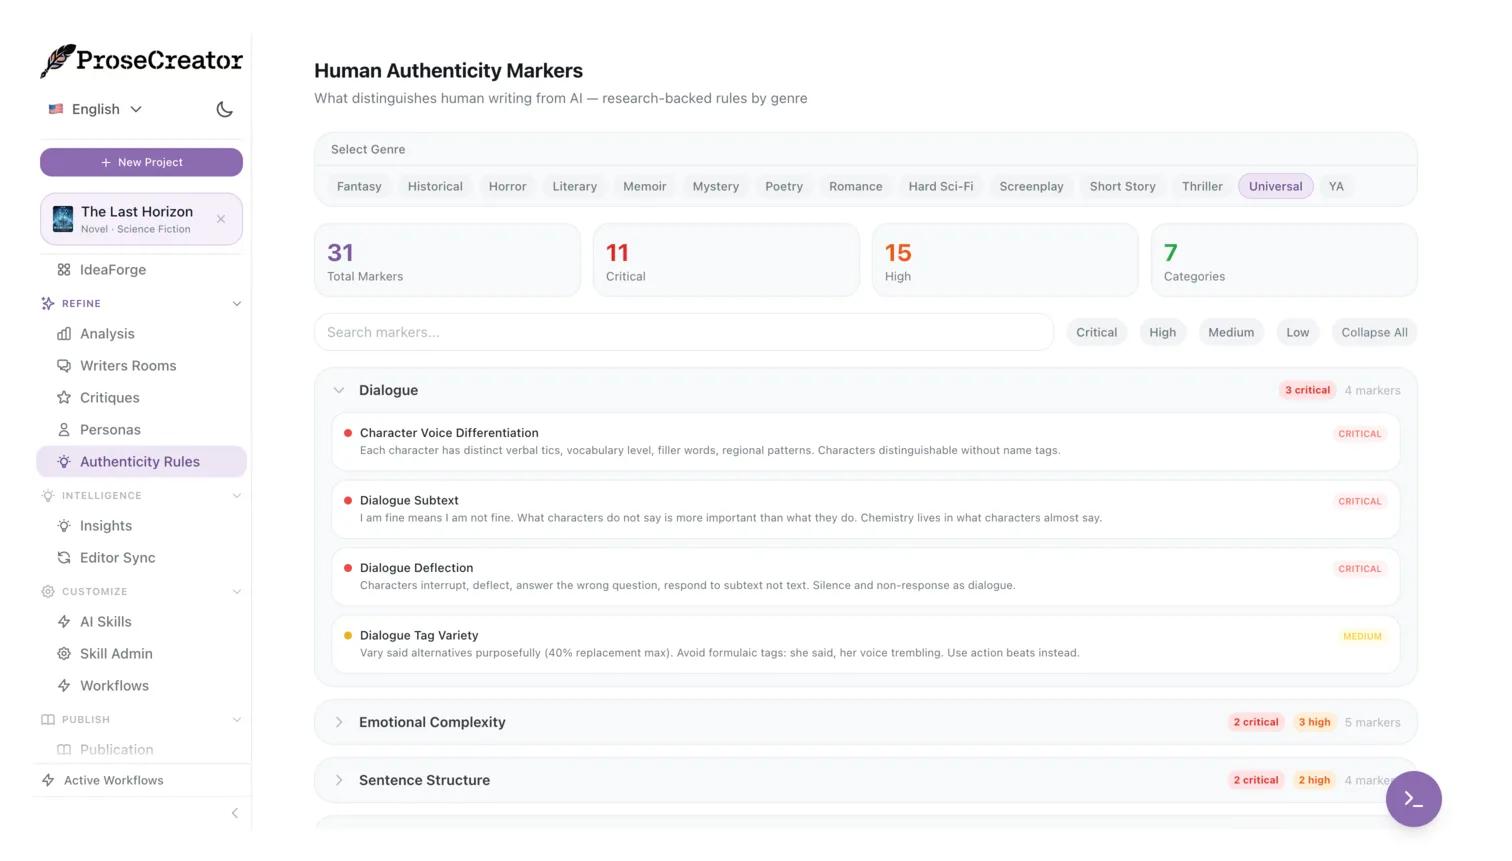The width and height of the screenshot is (1512, 861).
Task: Click the Insights lightbulb icon
Action: pyautogui.click(x=64, y=526)
